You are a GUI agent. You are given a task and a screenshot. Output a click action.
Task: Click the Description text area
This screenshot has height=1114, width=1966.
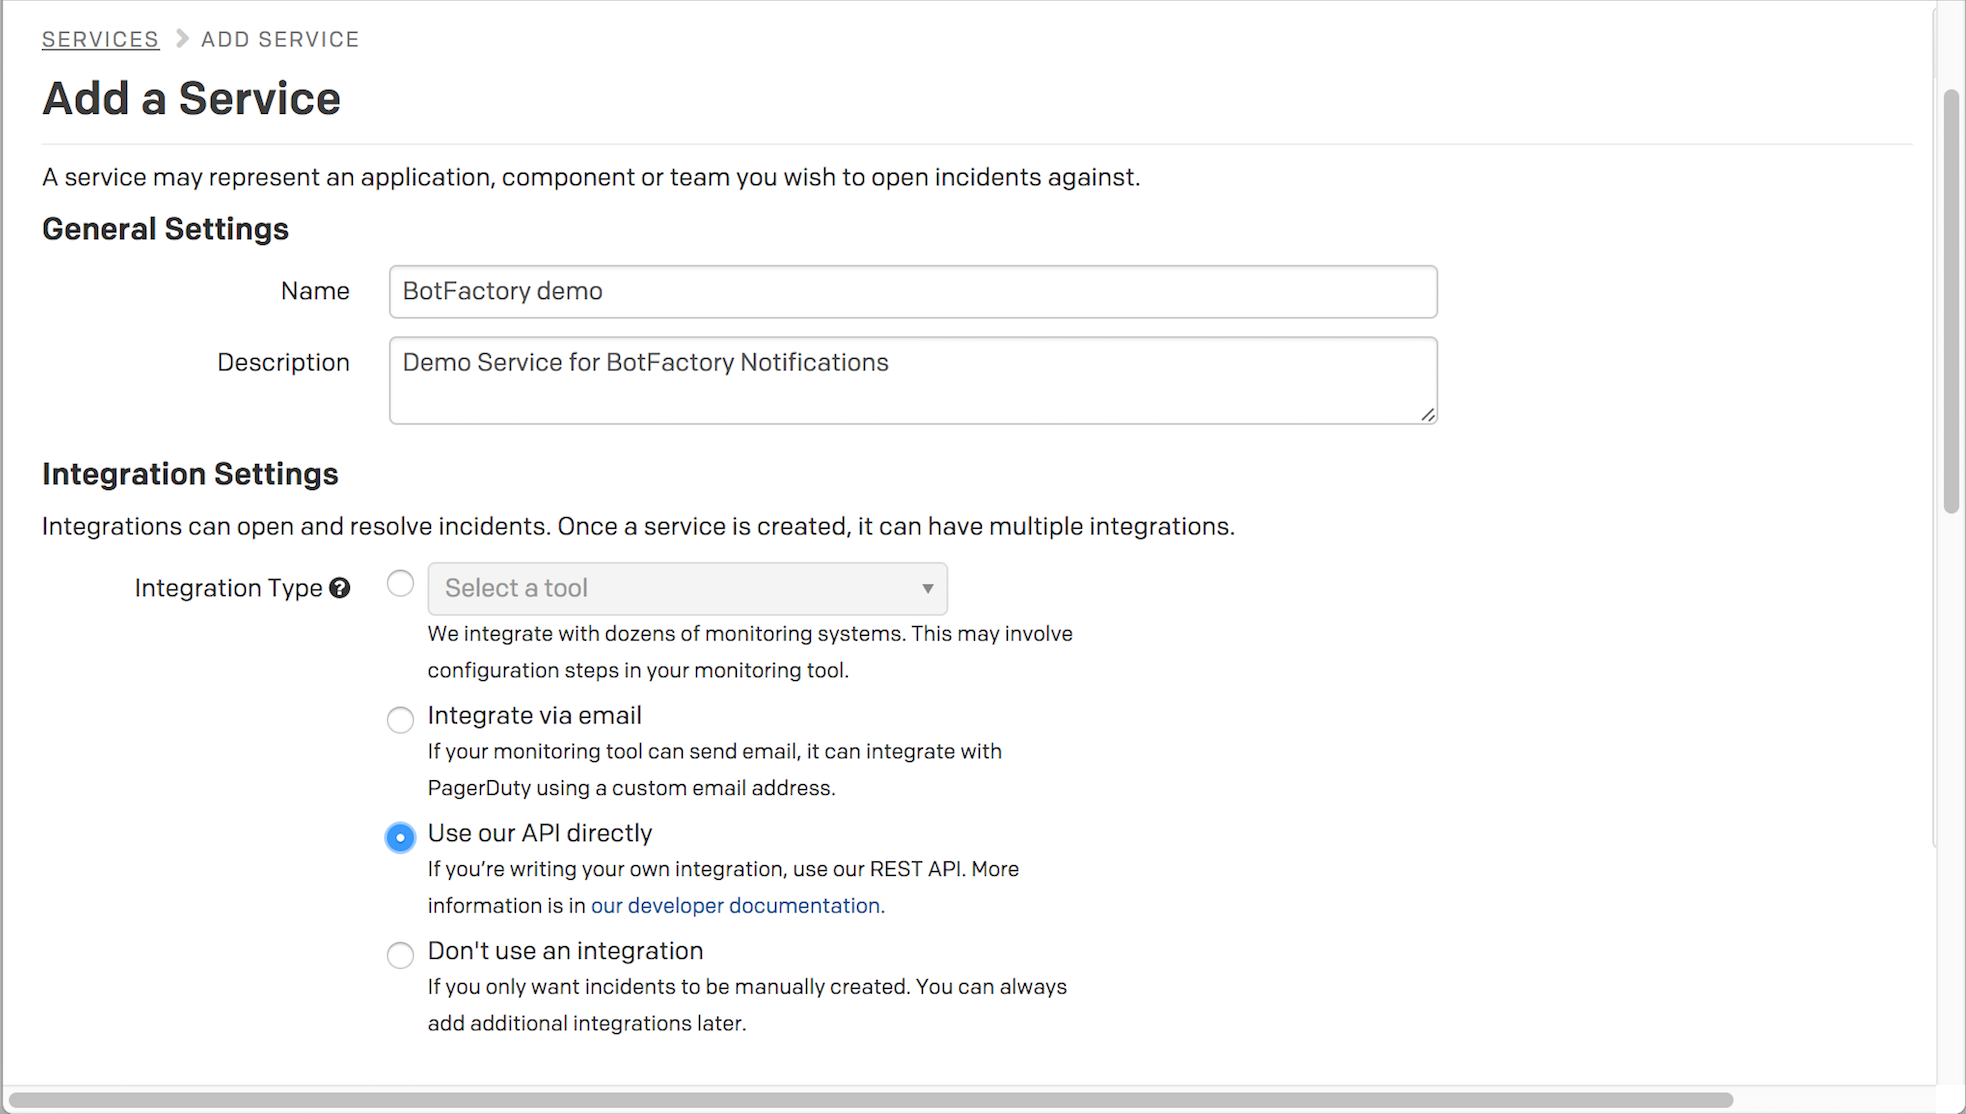point(913,380)
